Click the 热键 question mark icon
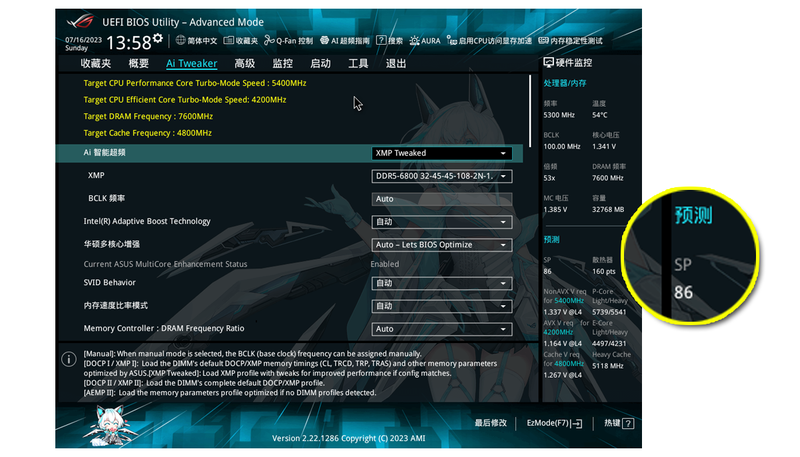Image resolution: width=800 pixels, height=457 pixels. pos(629,423)
